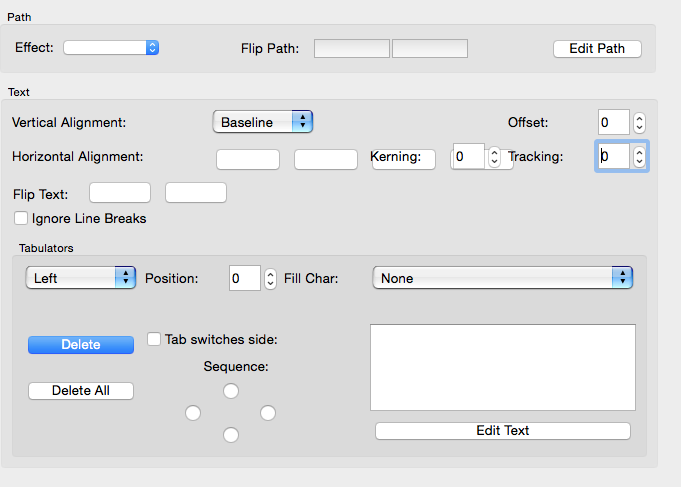Enable Ignore Line Breaks checkbox

pos(21,218)
